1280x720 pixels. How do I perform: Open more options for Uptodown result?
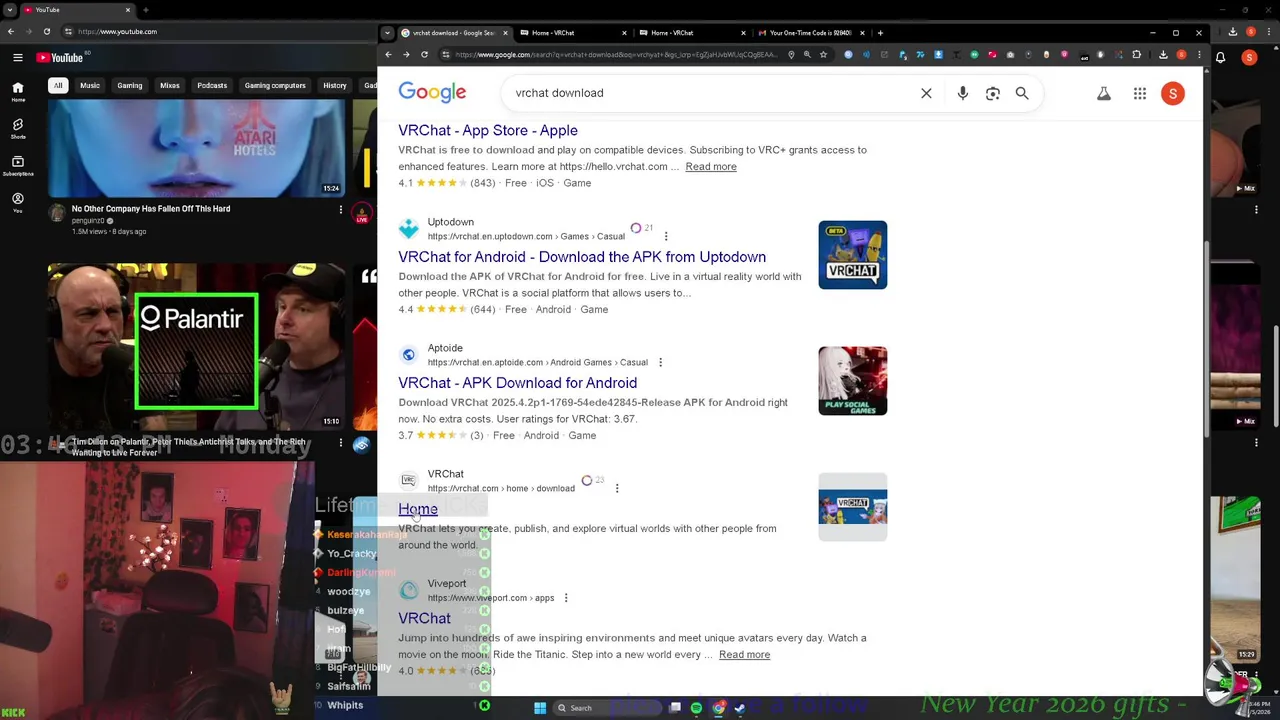click(666, 237)
